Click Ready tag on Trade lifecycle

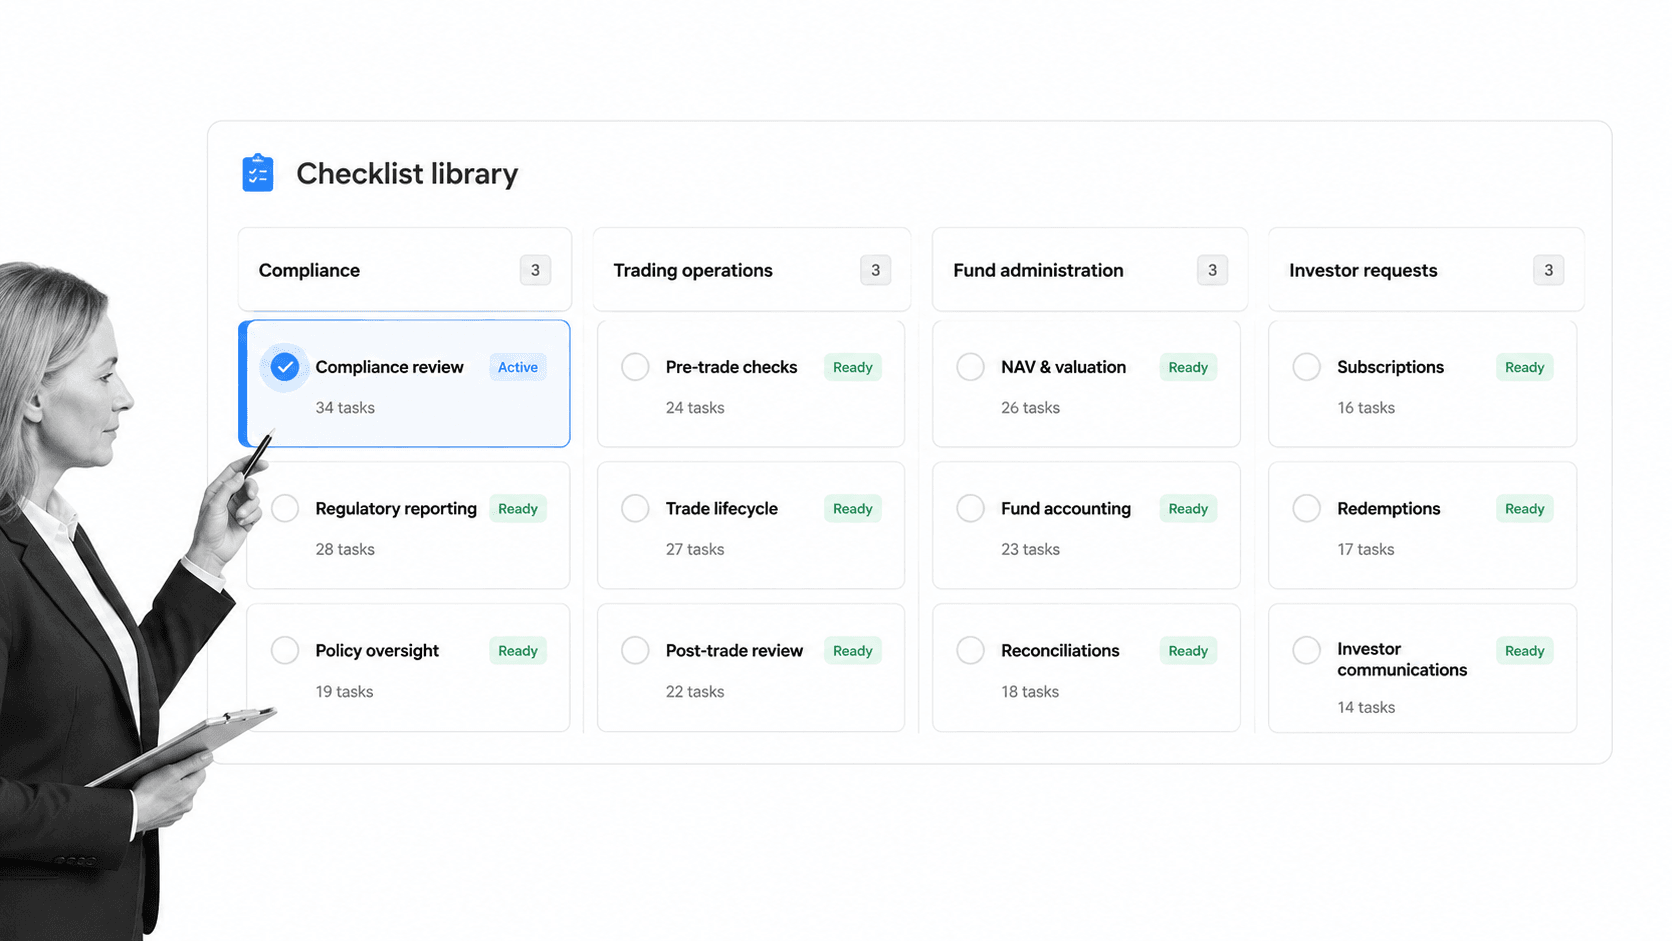point(853,508)
